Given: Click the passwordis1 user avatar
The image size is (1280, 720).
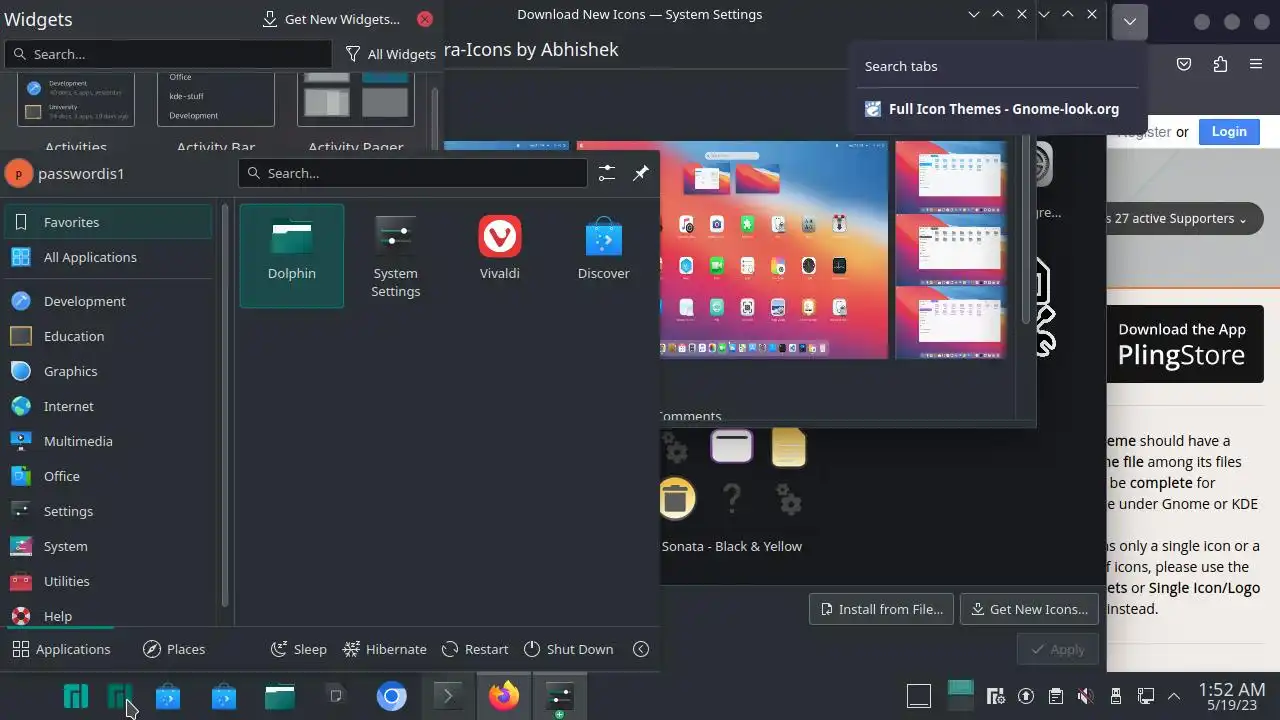Looking at the screenshot, I should [x=19, y=173].
